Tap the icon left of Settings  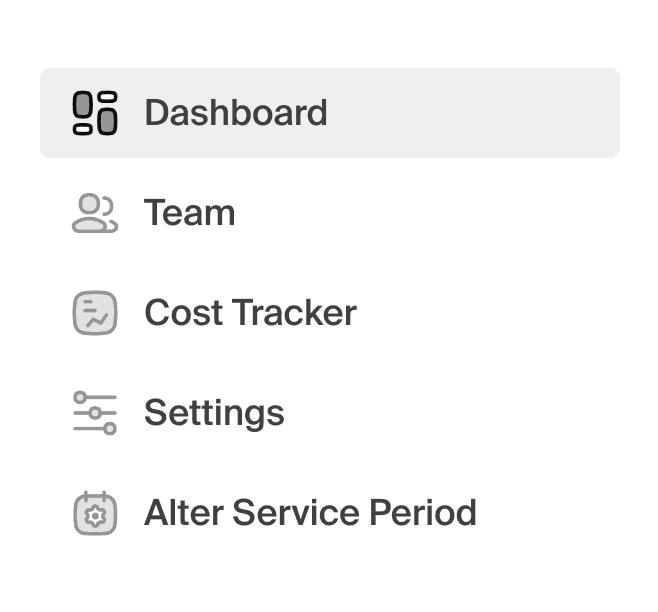(95, 413)
